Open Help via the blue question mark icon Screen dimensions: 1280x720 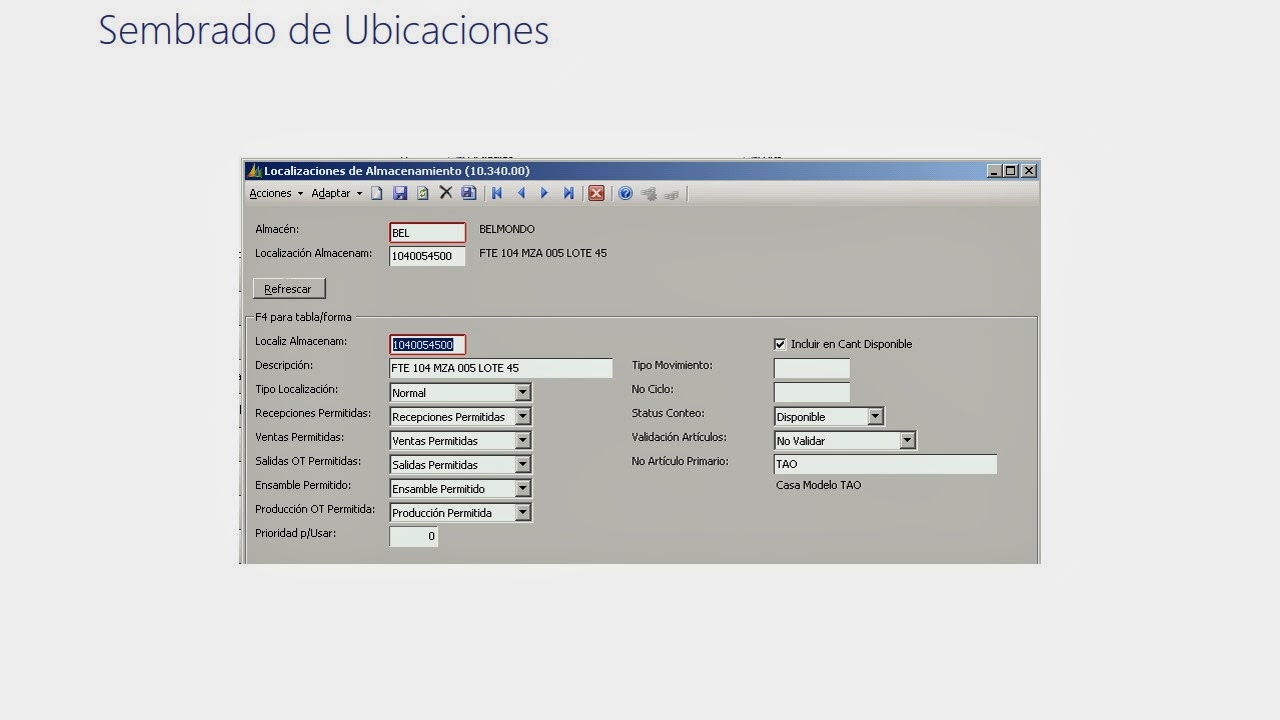pos(625,193)
